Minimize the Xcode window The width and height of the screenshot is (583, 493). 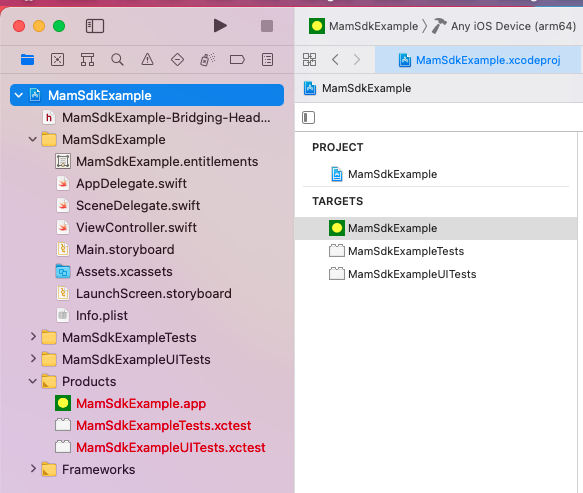[x=39, y=26]
